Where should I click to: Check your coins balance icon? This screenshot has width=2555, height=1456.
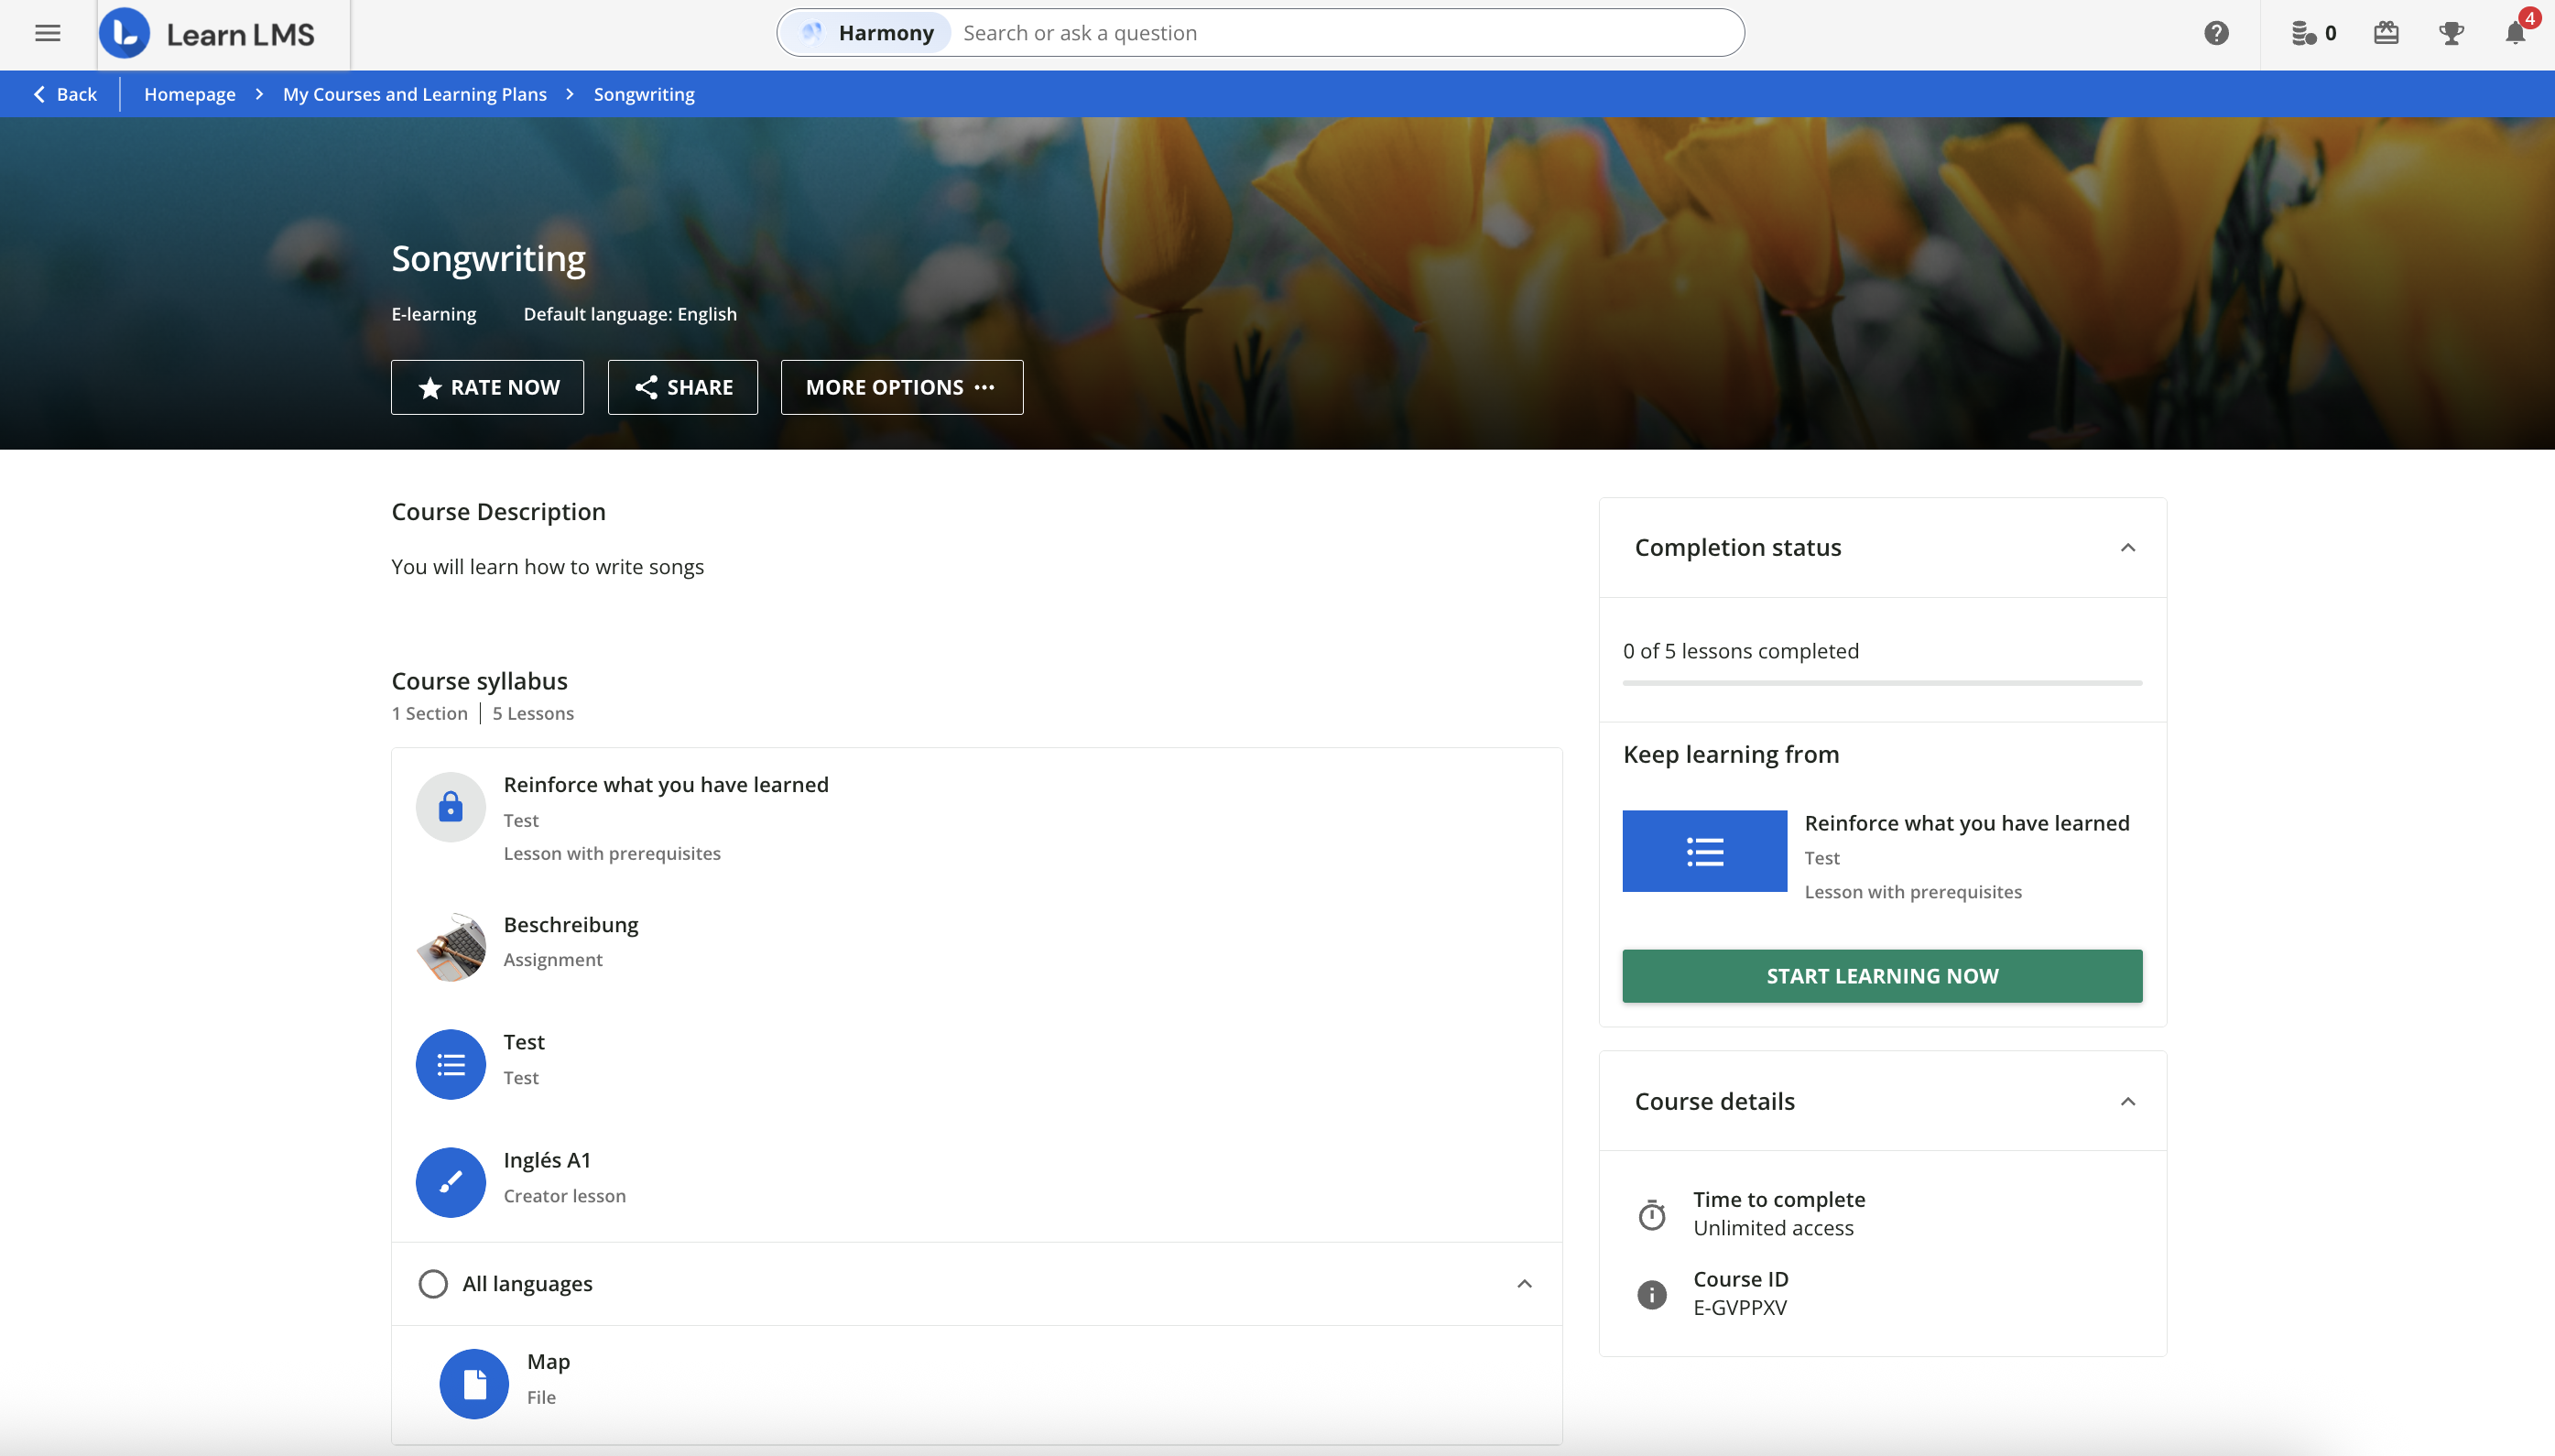(x=2305, y=33)
